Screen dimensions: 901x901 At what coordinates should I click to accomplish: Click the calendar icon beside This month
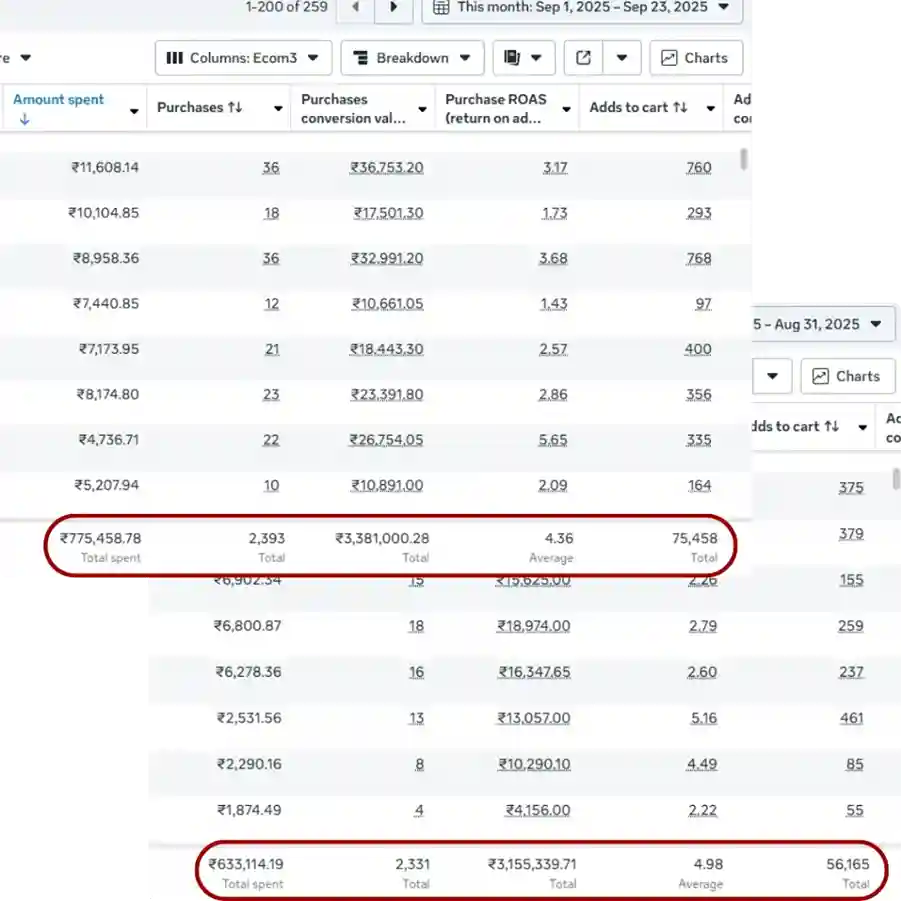click(x=441, y=8)
